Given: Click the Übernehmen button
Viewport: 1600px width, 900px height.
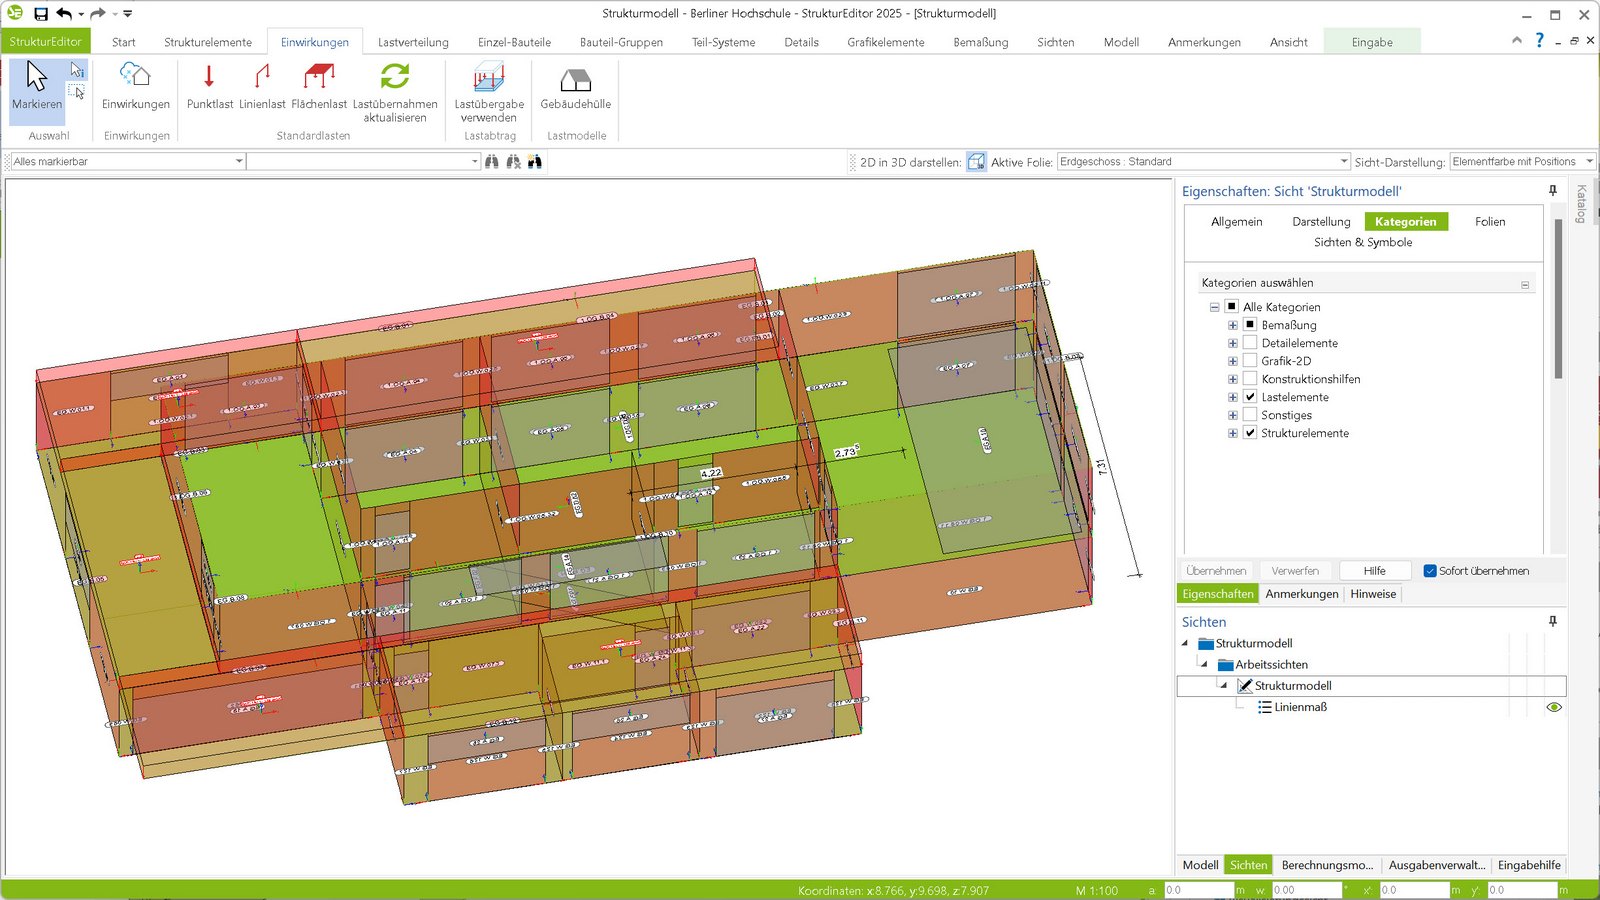Looking at the screenshot, I should pos(1216,571).
